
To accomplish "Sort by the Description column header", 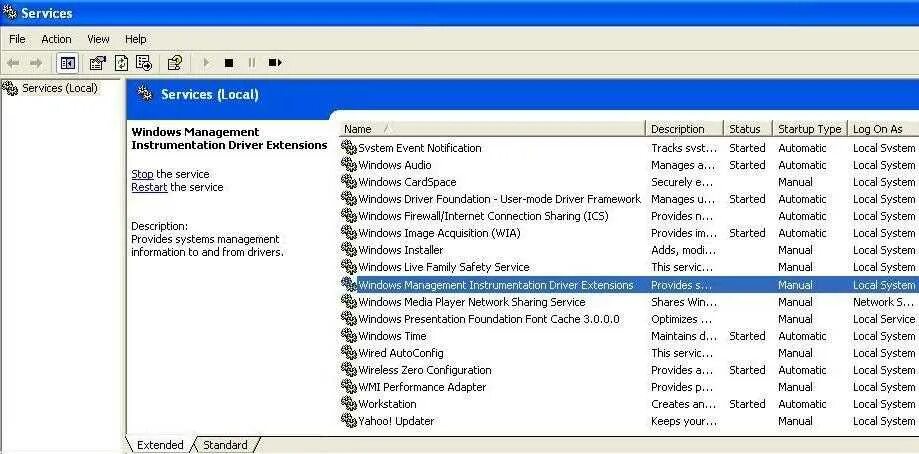I will tap(685, 129).
